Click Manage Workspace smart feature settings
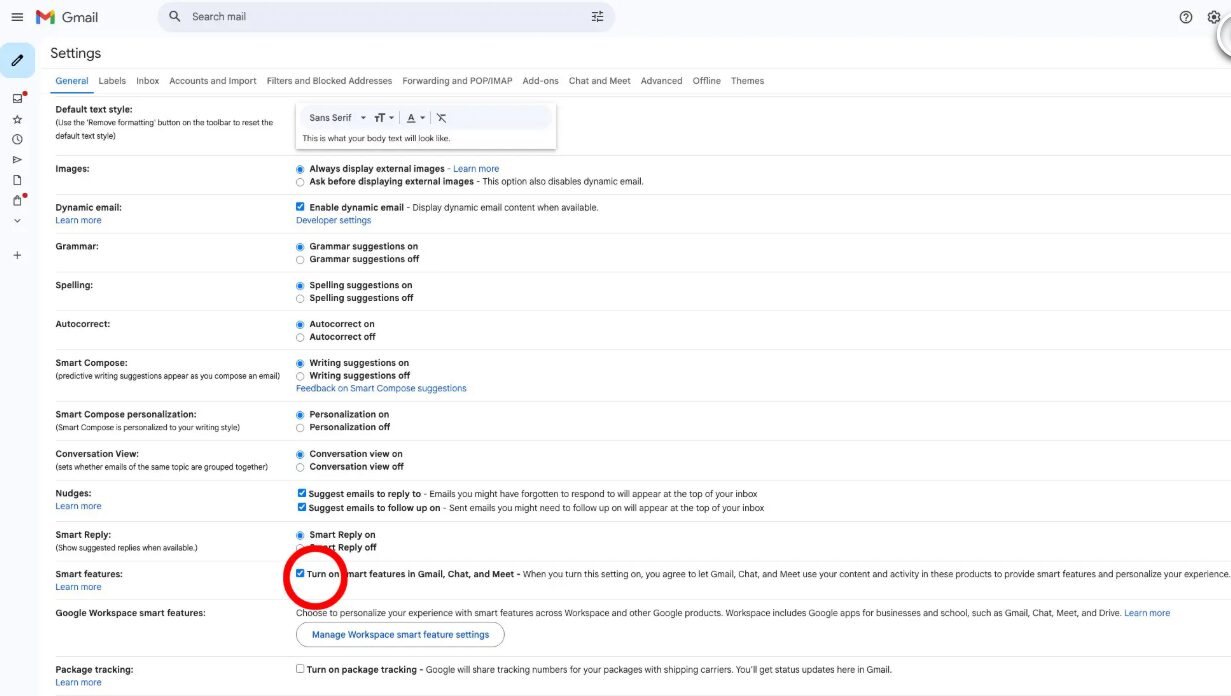This screenshot has width=1231, height=696. tap(400, 634)
